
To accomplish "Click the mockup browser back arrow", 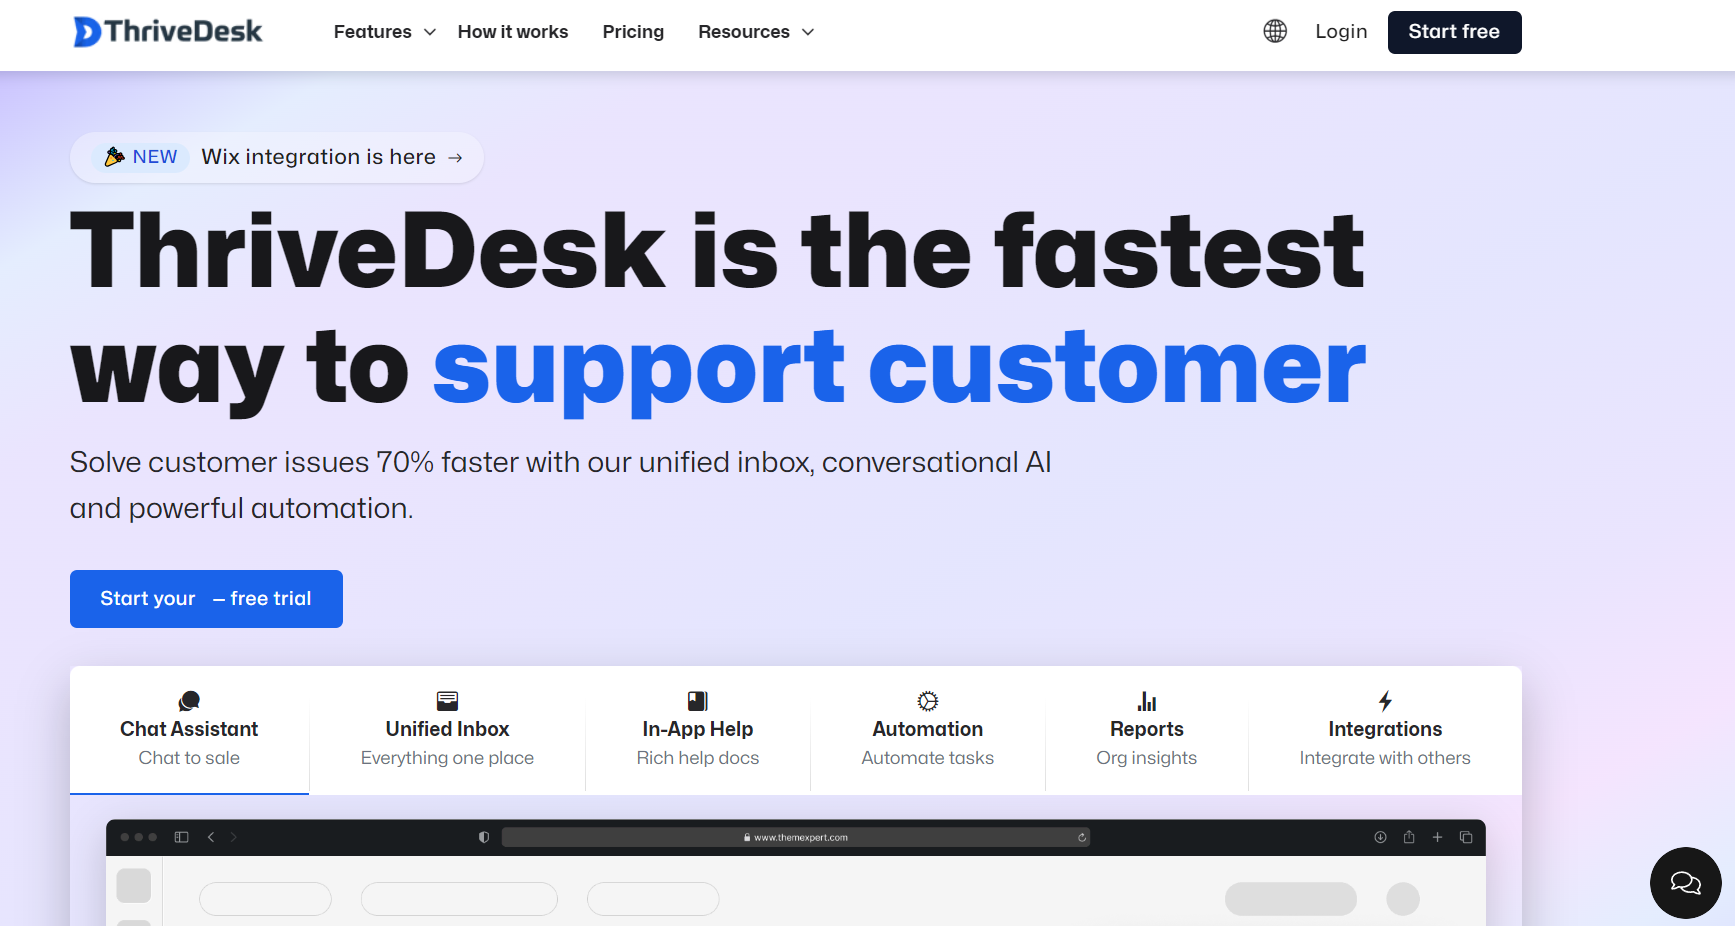I will (211, 837).
